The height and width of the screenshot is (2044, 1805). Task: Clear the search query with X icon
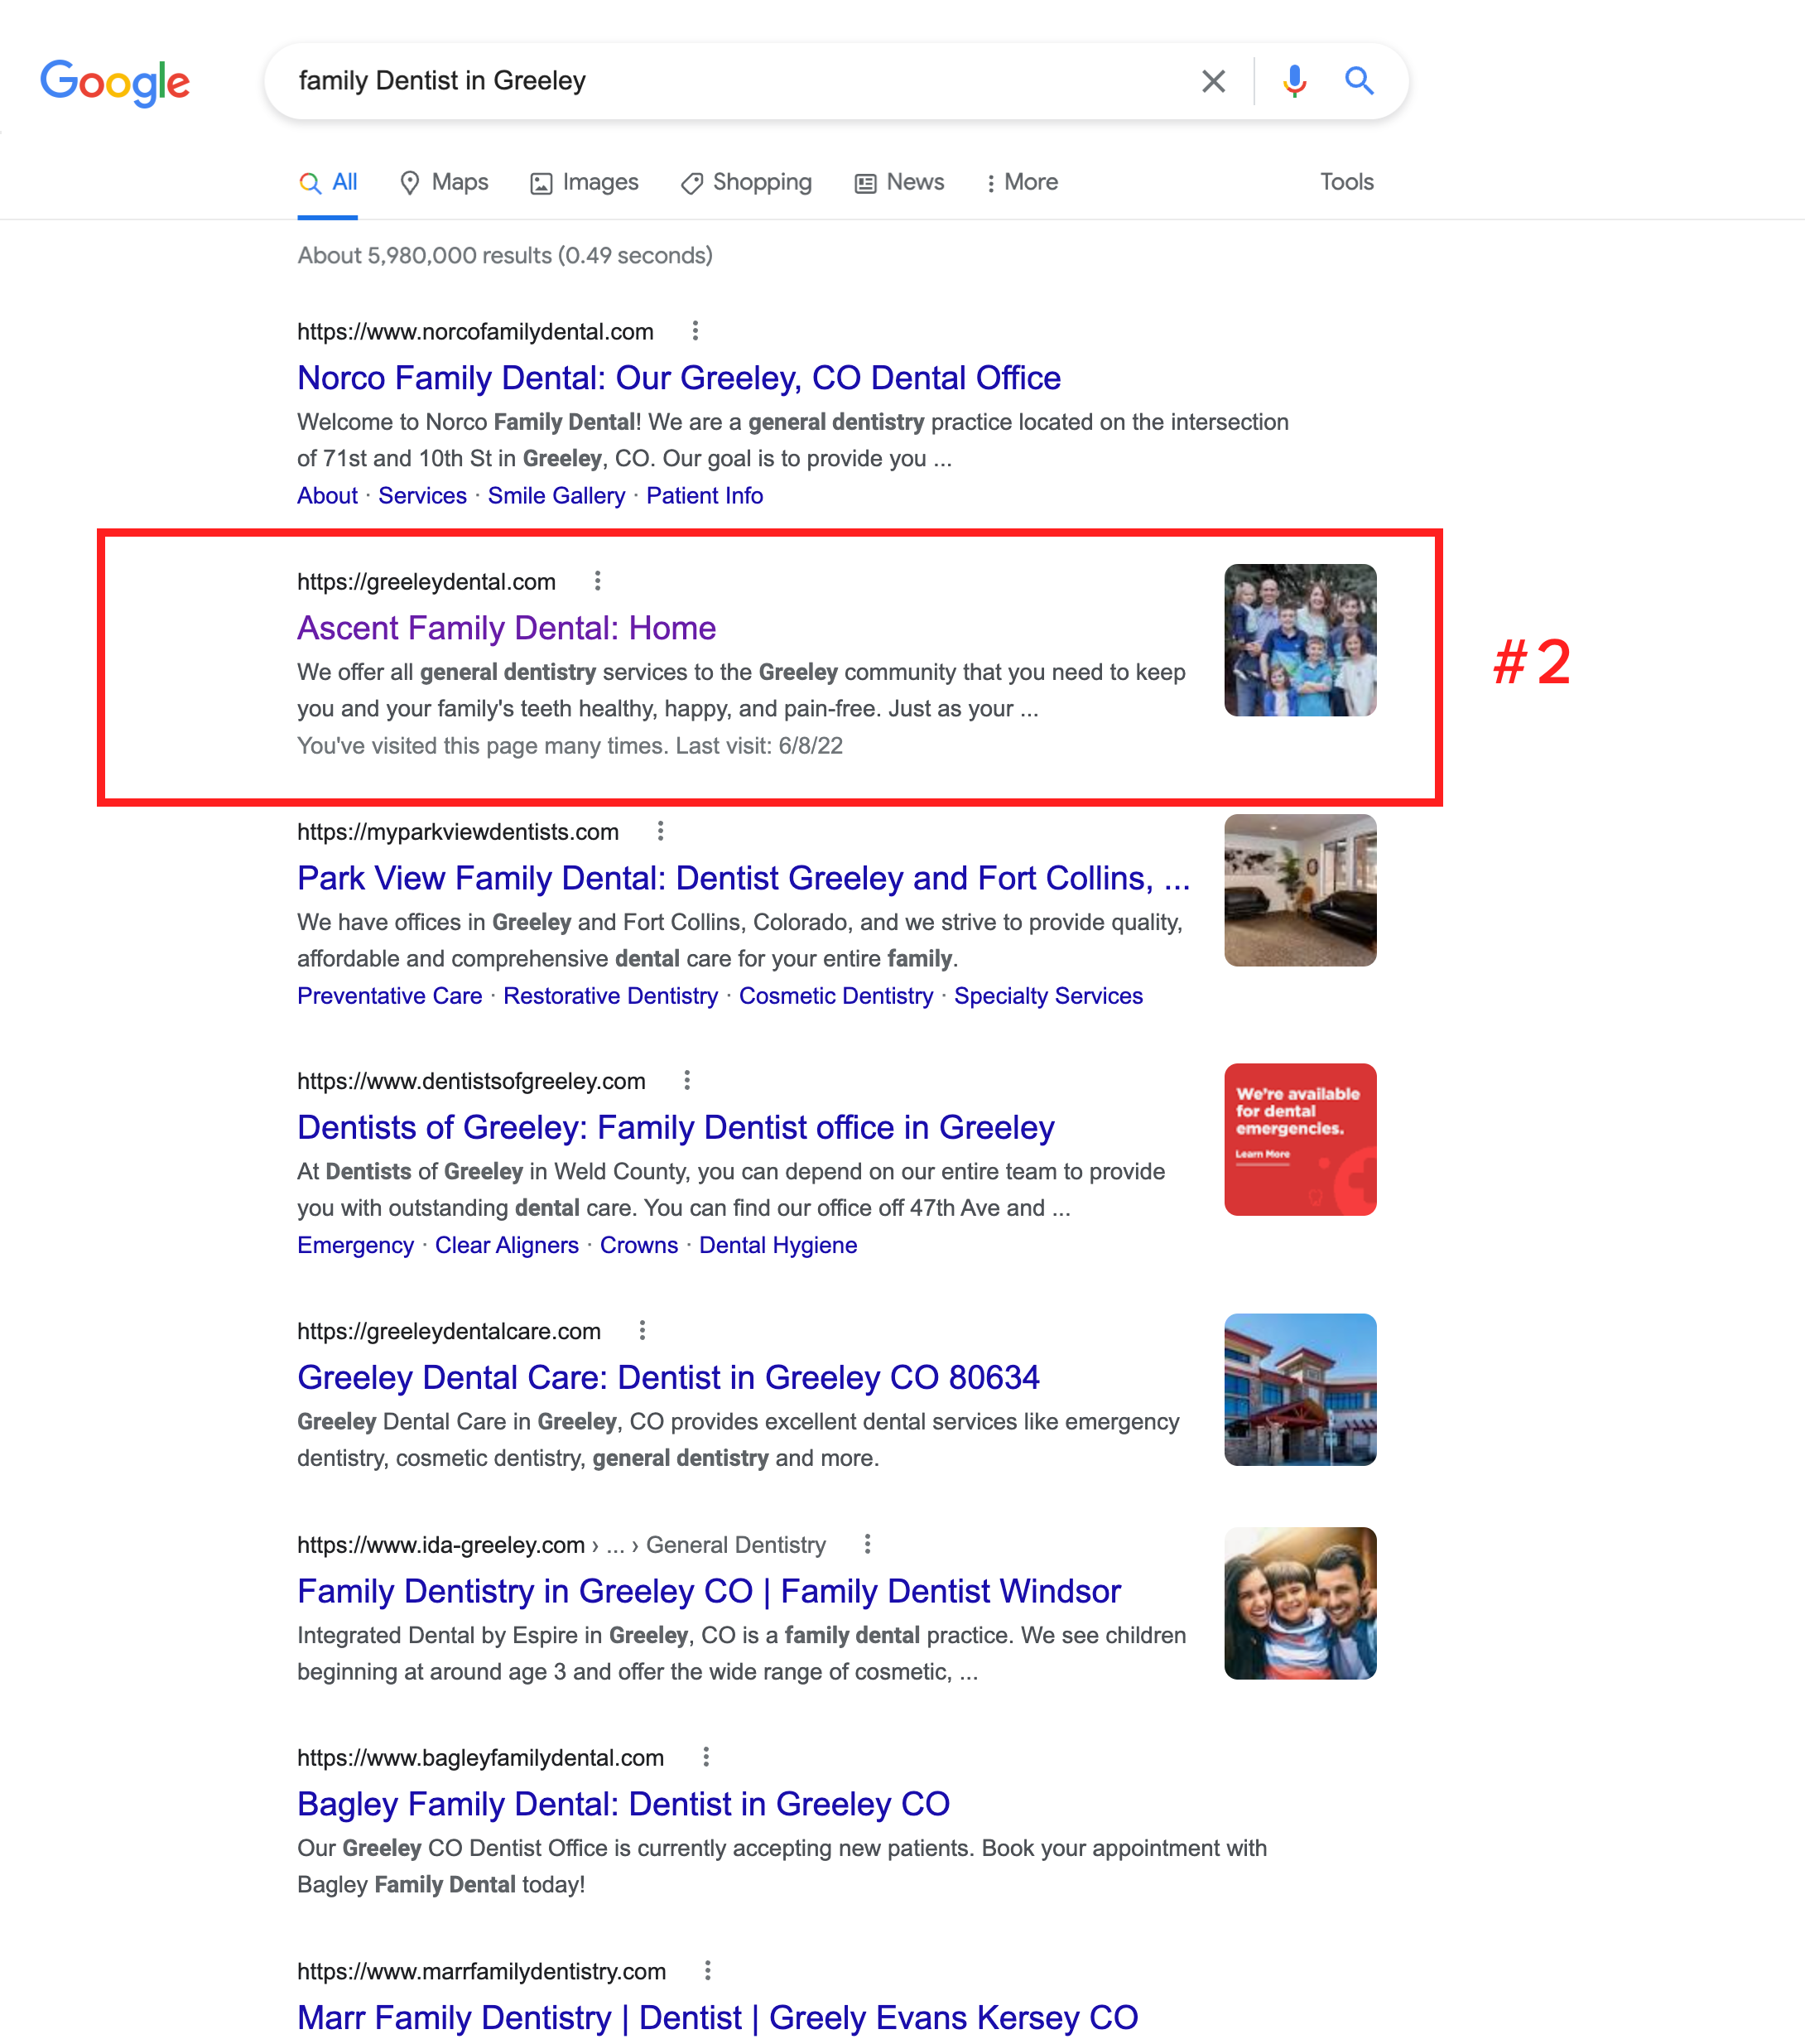point(1213,81)
